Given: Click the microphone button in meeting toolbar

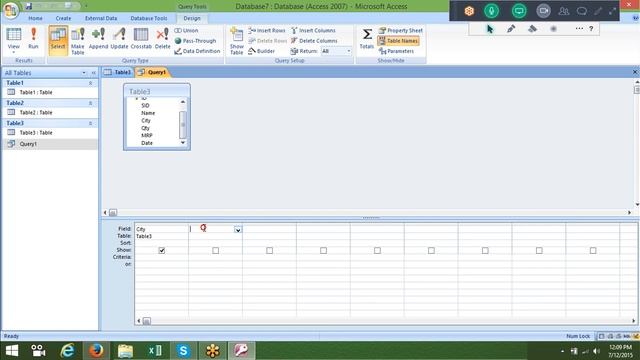Looking at the screenshot, I should click(491, 11).
